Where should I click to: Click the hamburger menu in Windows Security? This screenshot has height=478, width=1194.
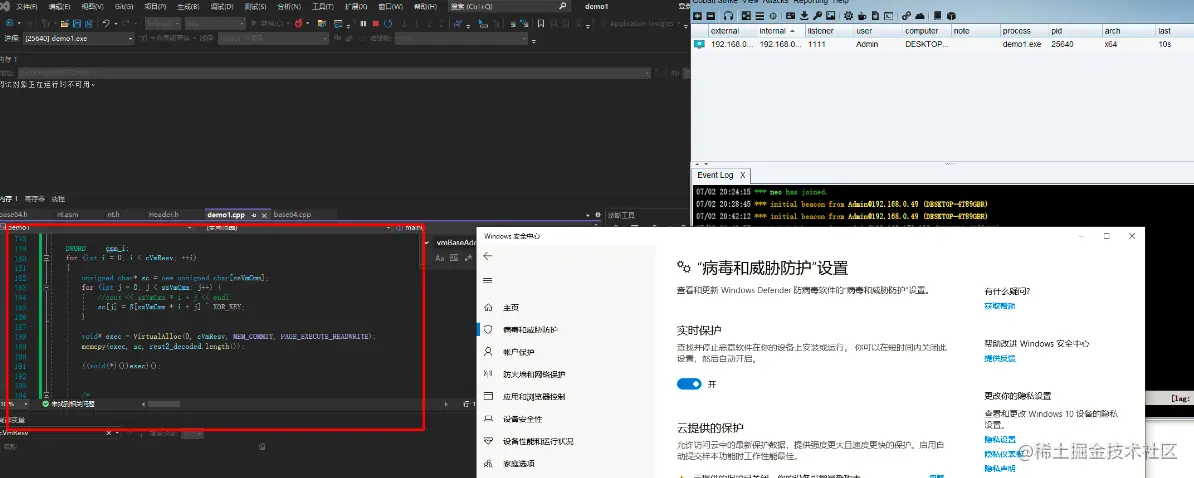(x=488, y=281)
